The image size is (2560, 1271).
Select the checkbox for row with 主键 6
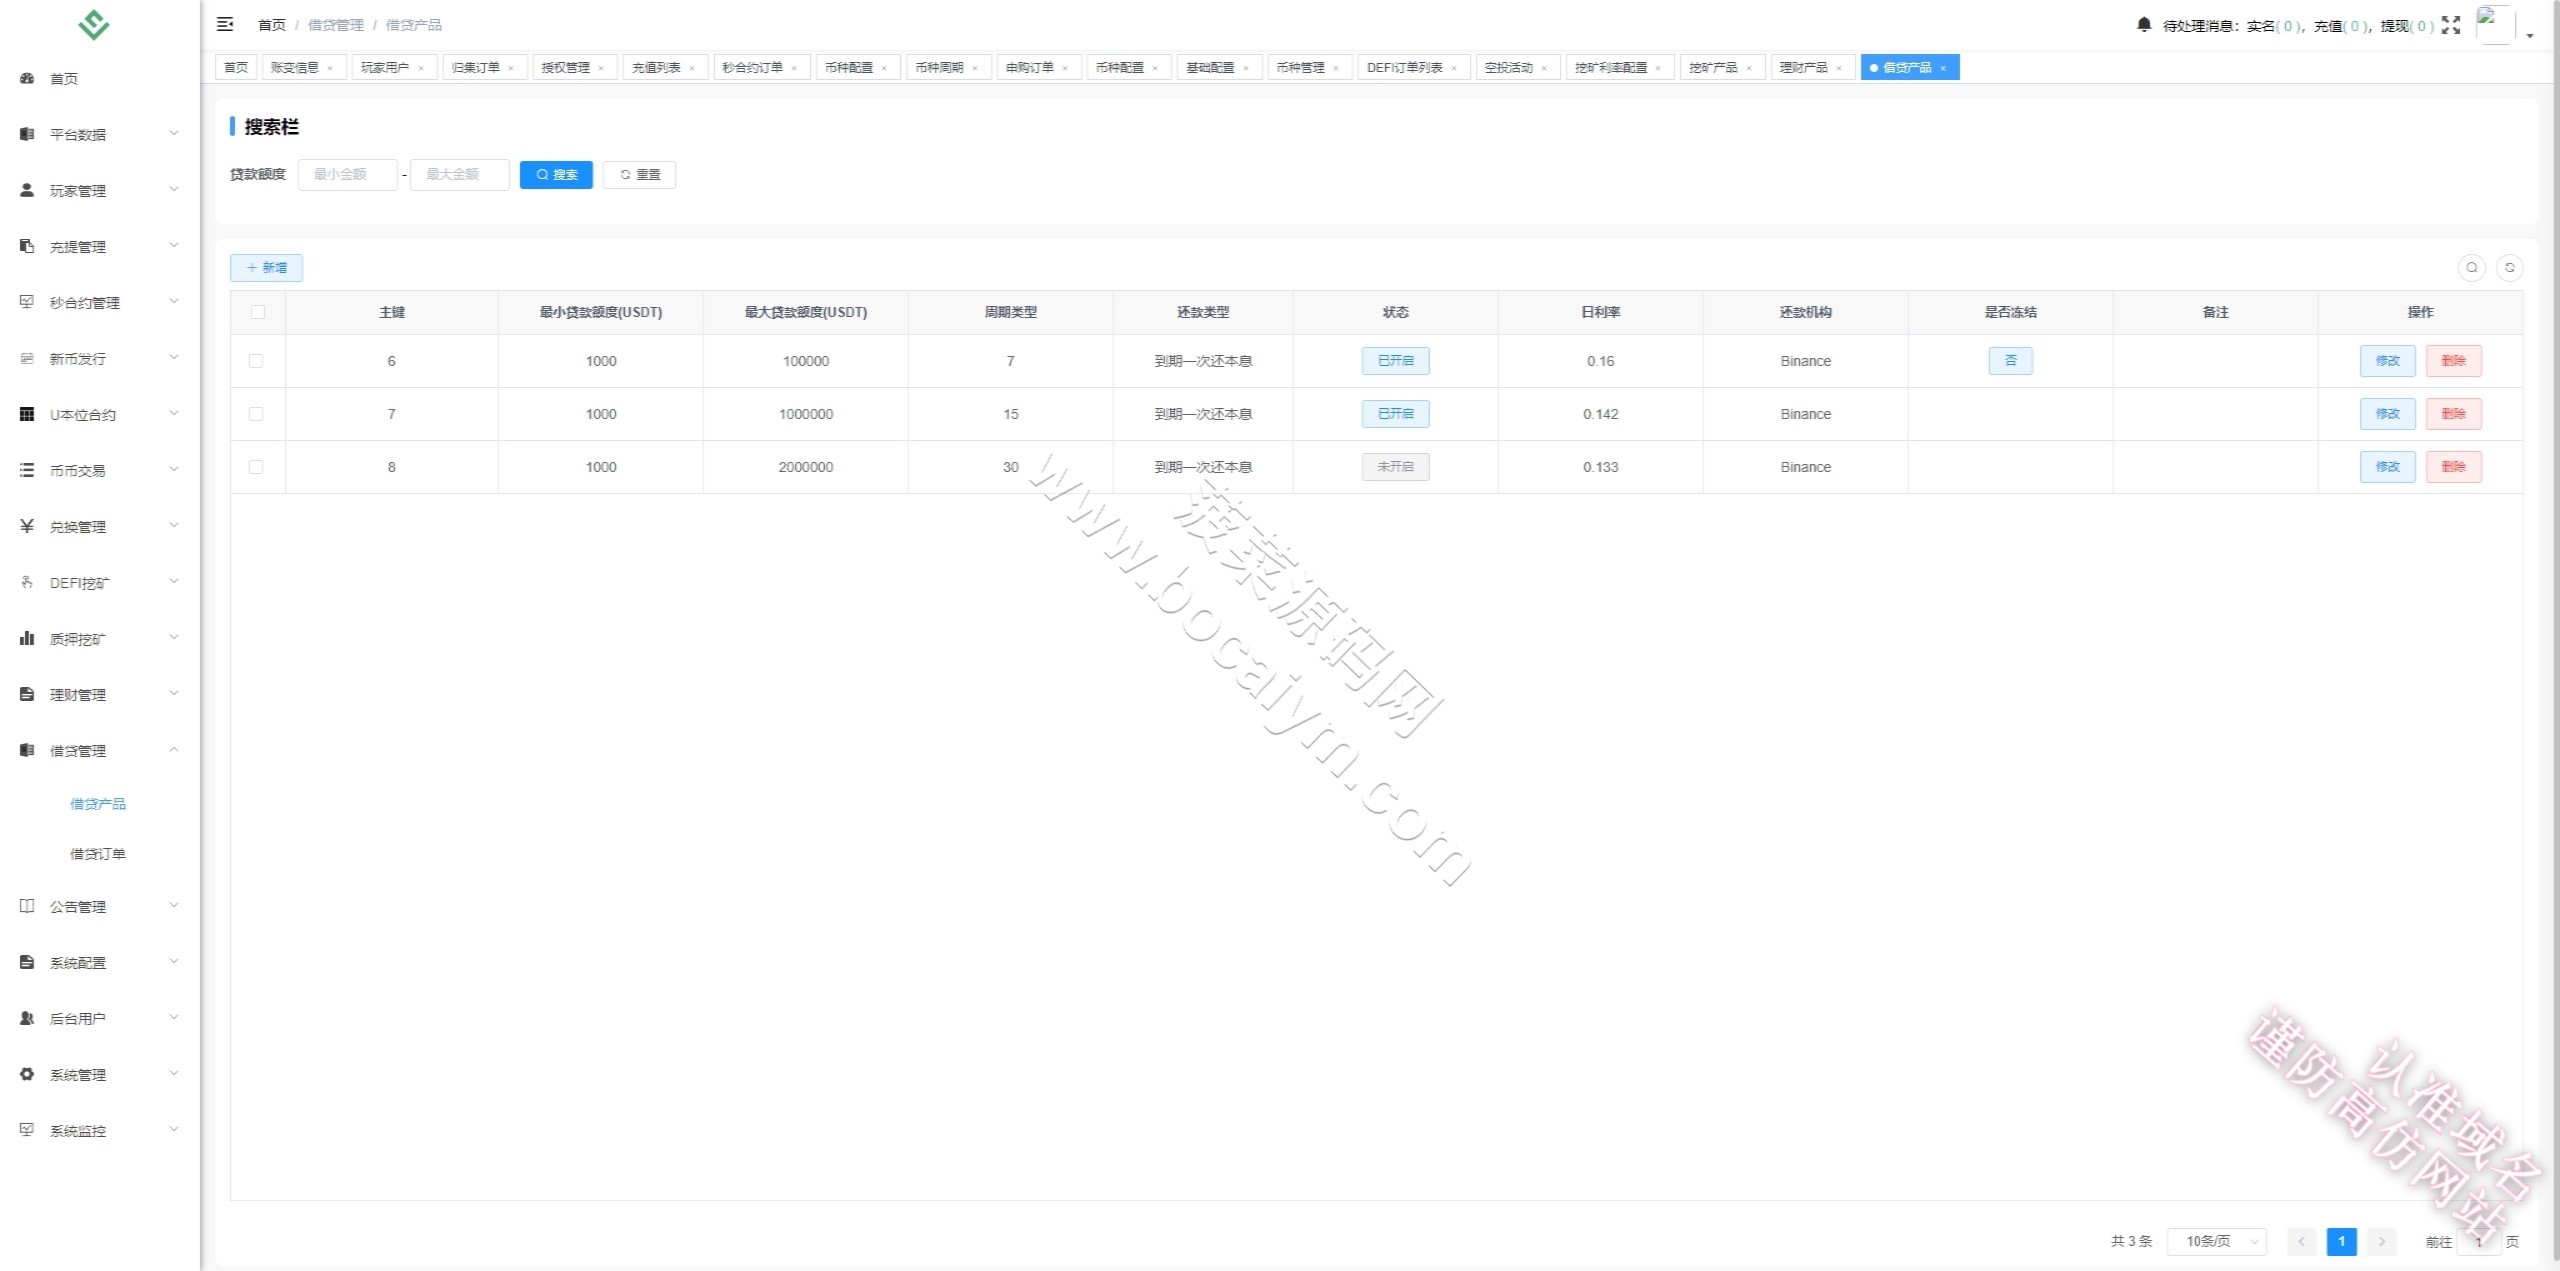pos(256,361)
